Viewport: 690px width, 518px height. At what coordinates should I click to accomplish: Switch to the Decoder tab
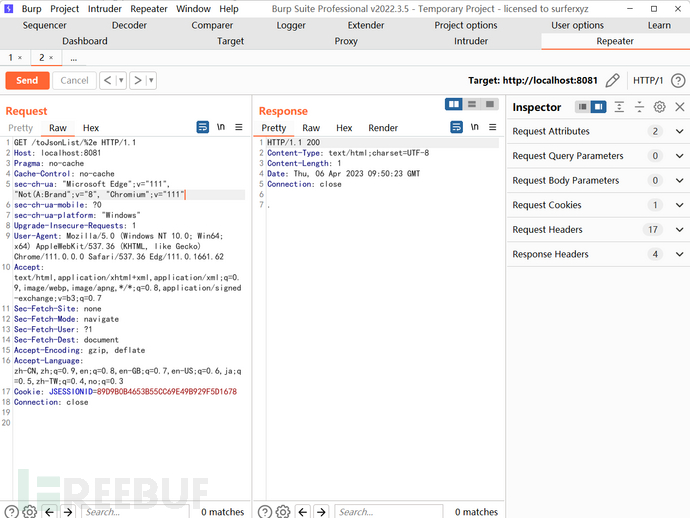coord(129,25)
